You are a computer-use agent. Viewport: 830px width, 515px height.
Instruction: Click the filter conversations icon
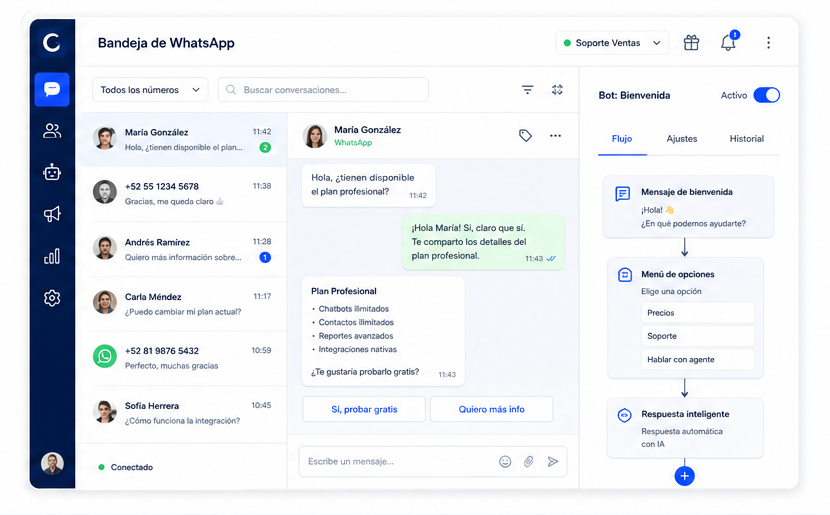[527, 89]
